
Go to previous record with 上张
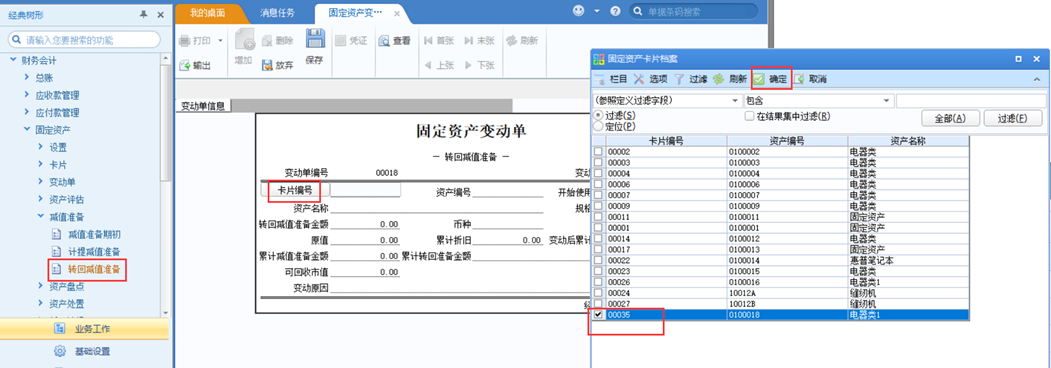[438, 65]
